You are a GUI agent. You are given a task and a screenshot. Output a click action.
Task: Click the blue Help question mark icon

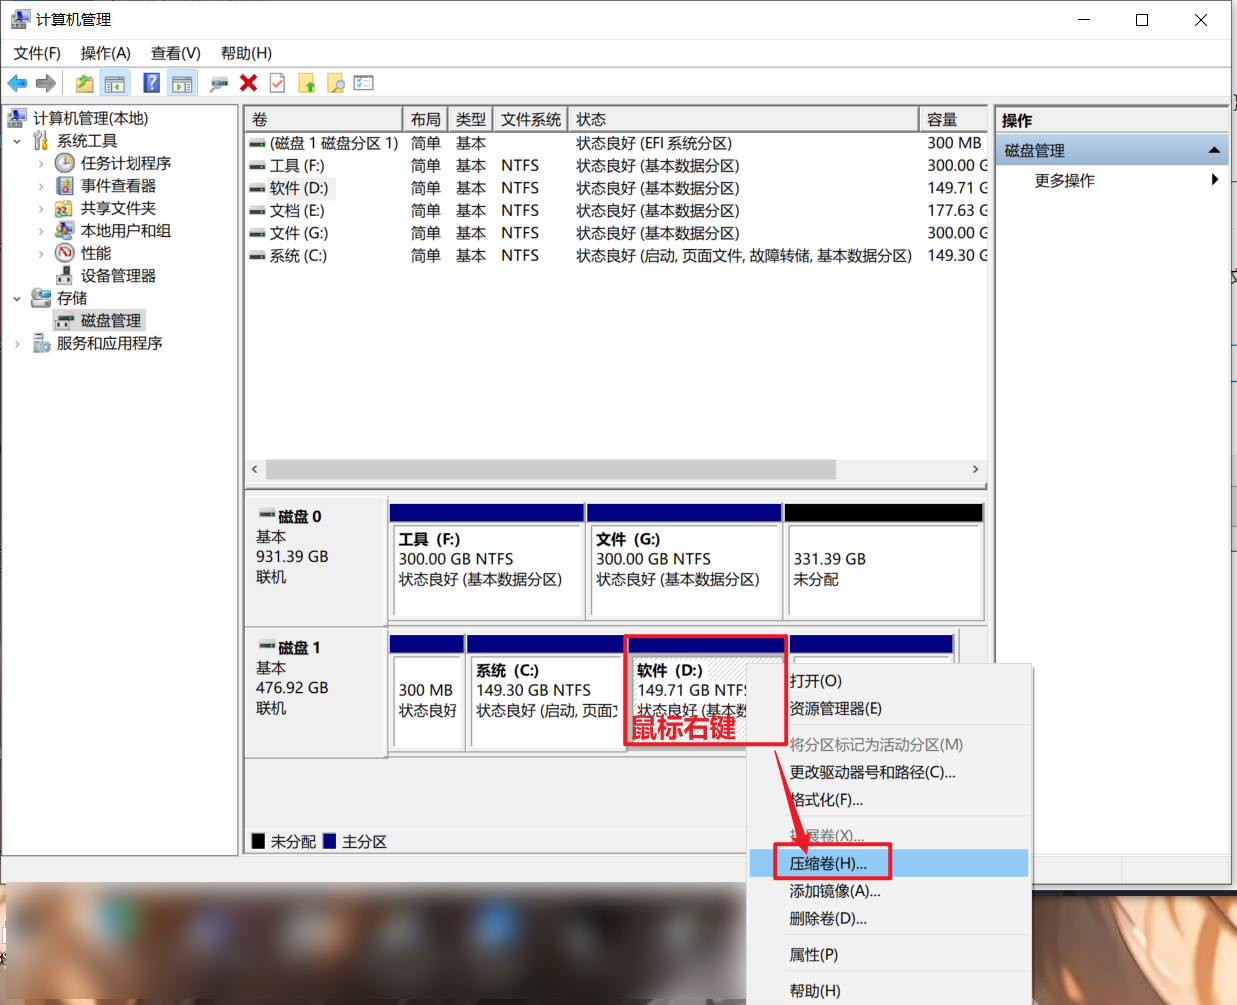coord(152,83)
